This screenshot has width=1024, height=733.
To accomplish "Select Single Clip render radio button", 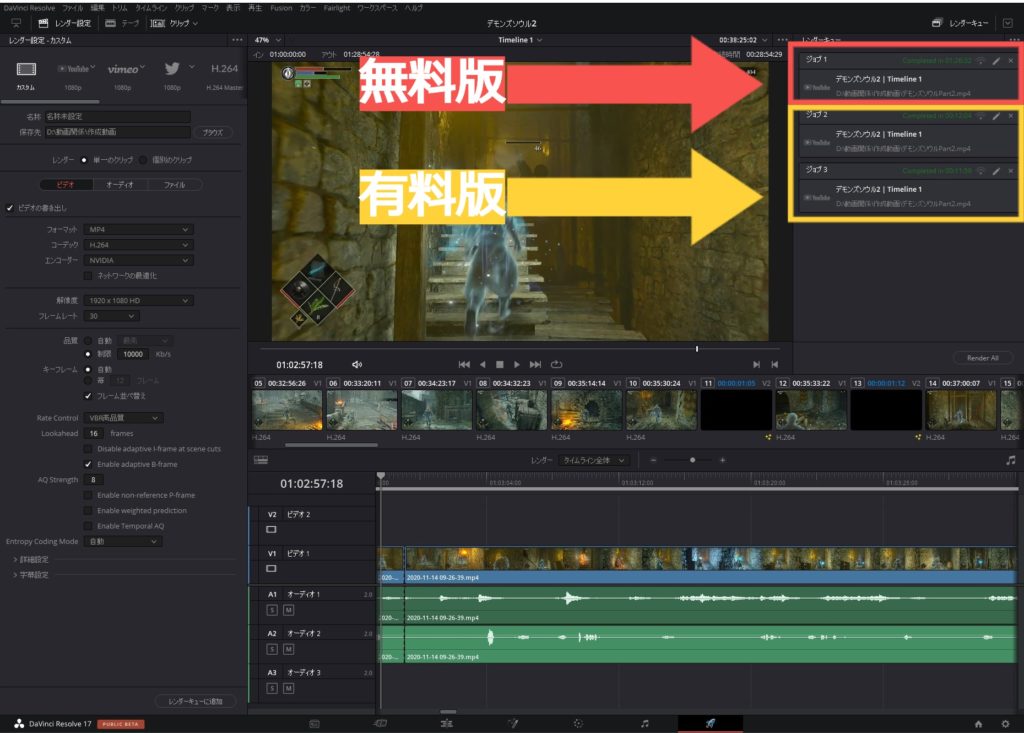I will coord(84,160).
